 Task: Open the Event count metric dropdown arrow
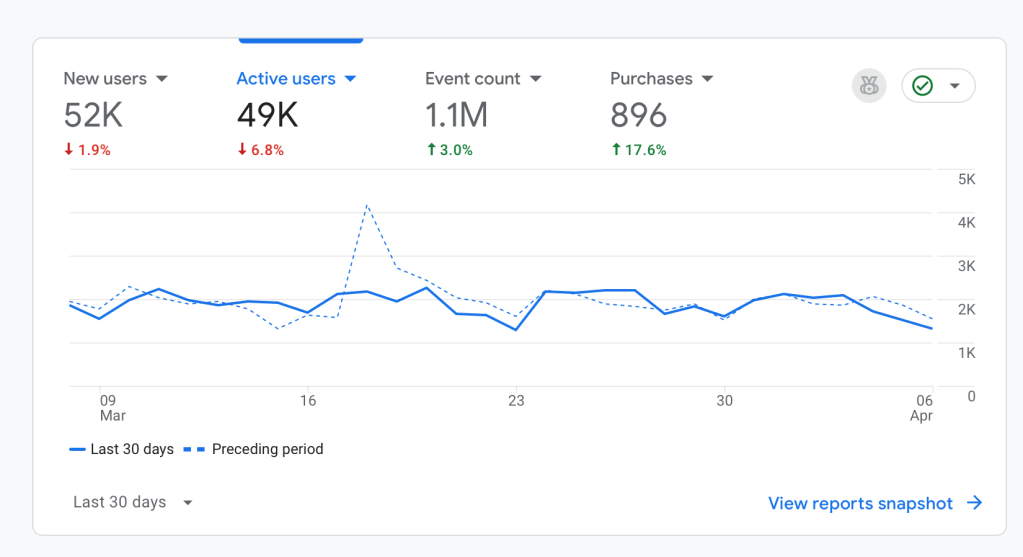pyautogui.click(x=535, y=79)
